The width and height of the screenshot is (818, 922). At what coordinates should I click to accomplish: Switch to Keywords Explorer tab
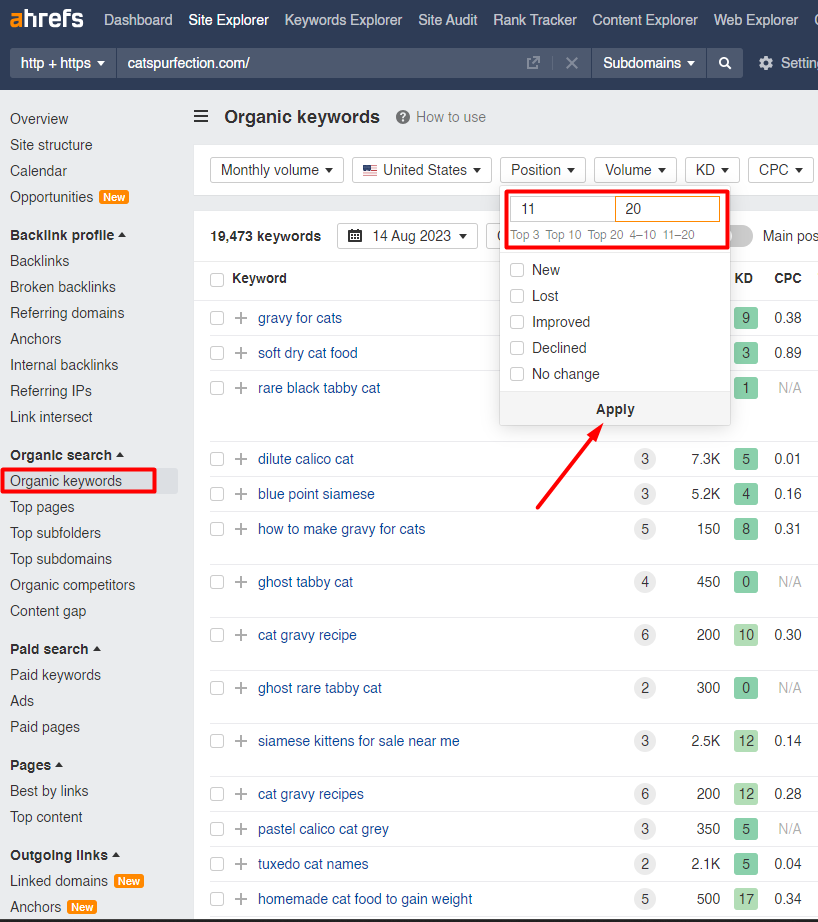point(343,20)
